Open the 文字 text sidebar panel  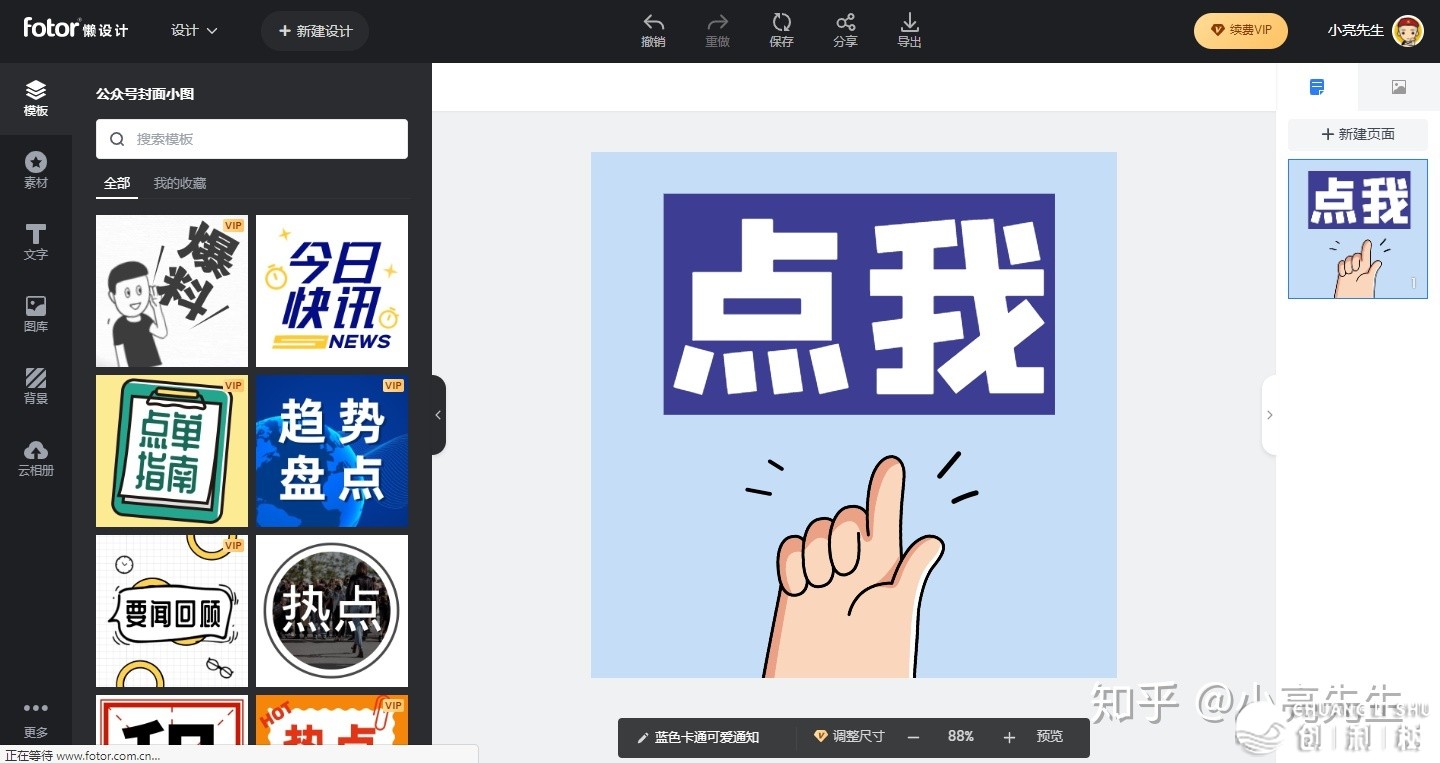coord(36,243)
